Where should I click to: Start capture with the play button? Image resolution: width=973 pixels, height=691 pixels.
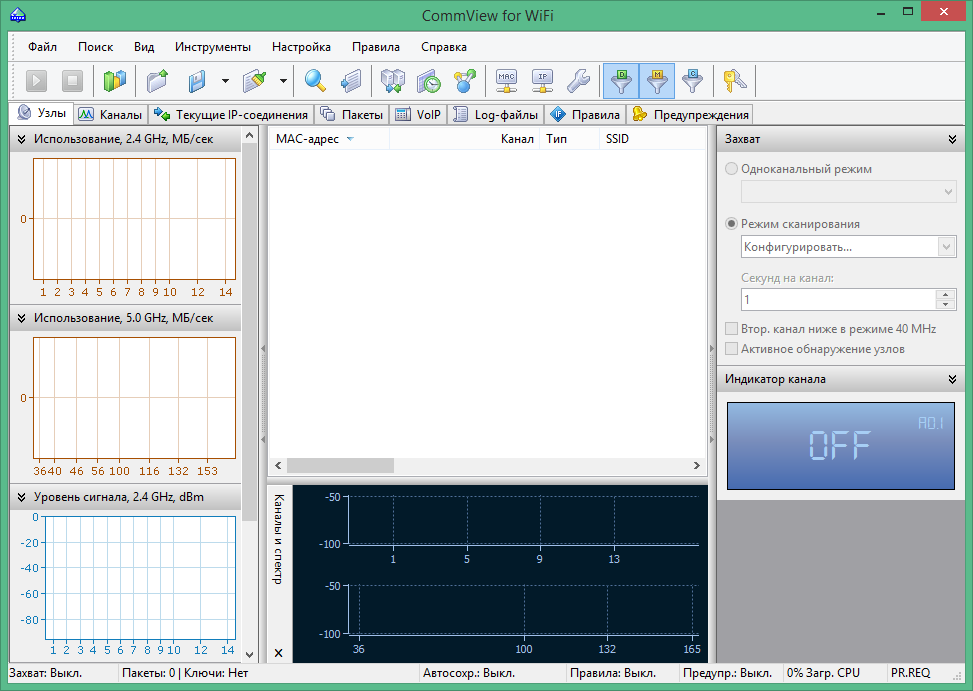click(x=36, y=81)
